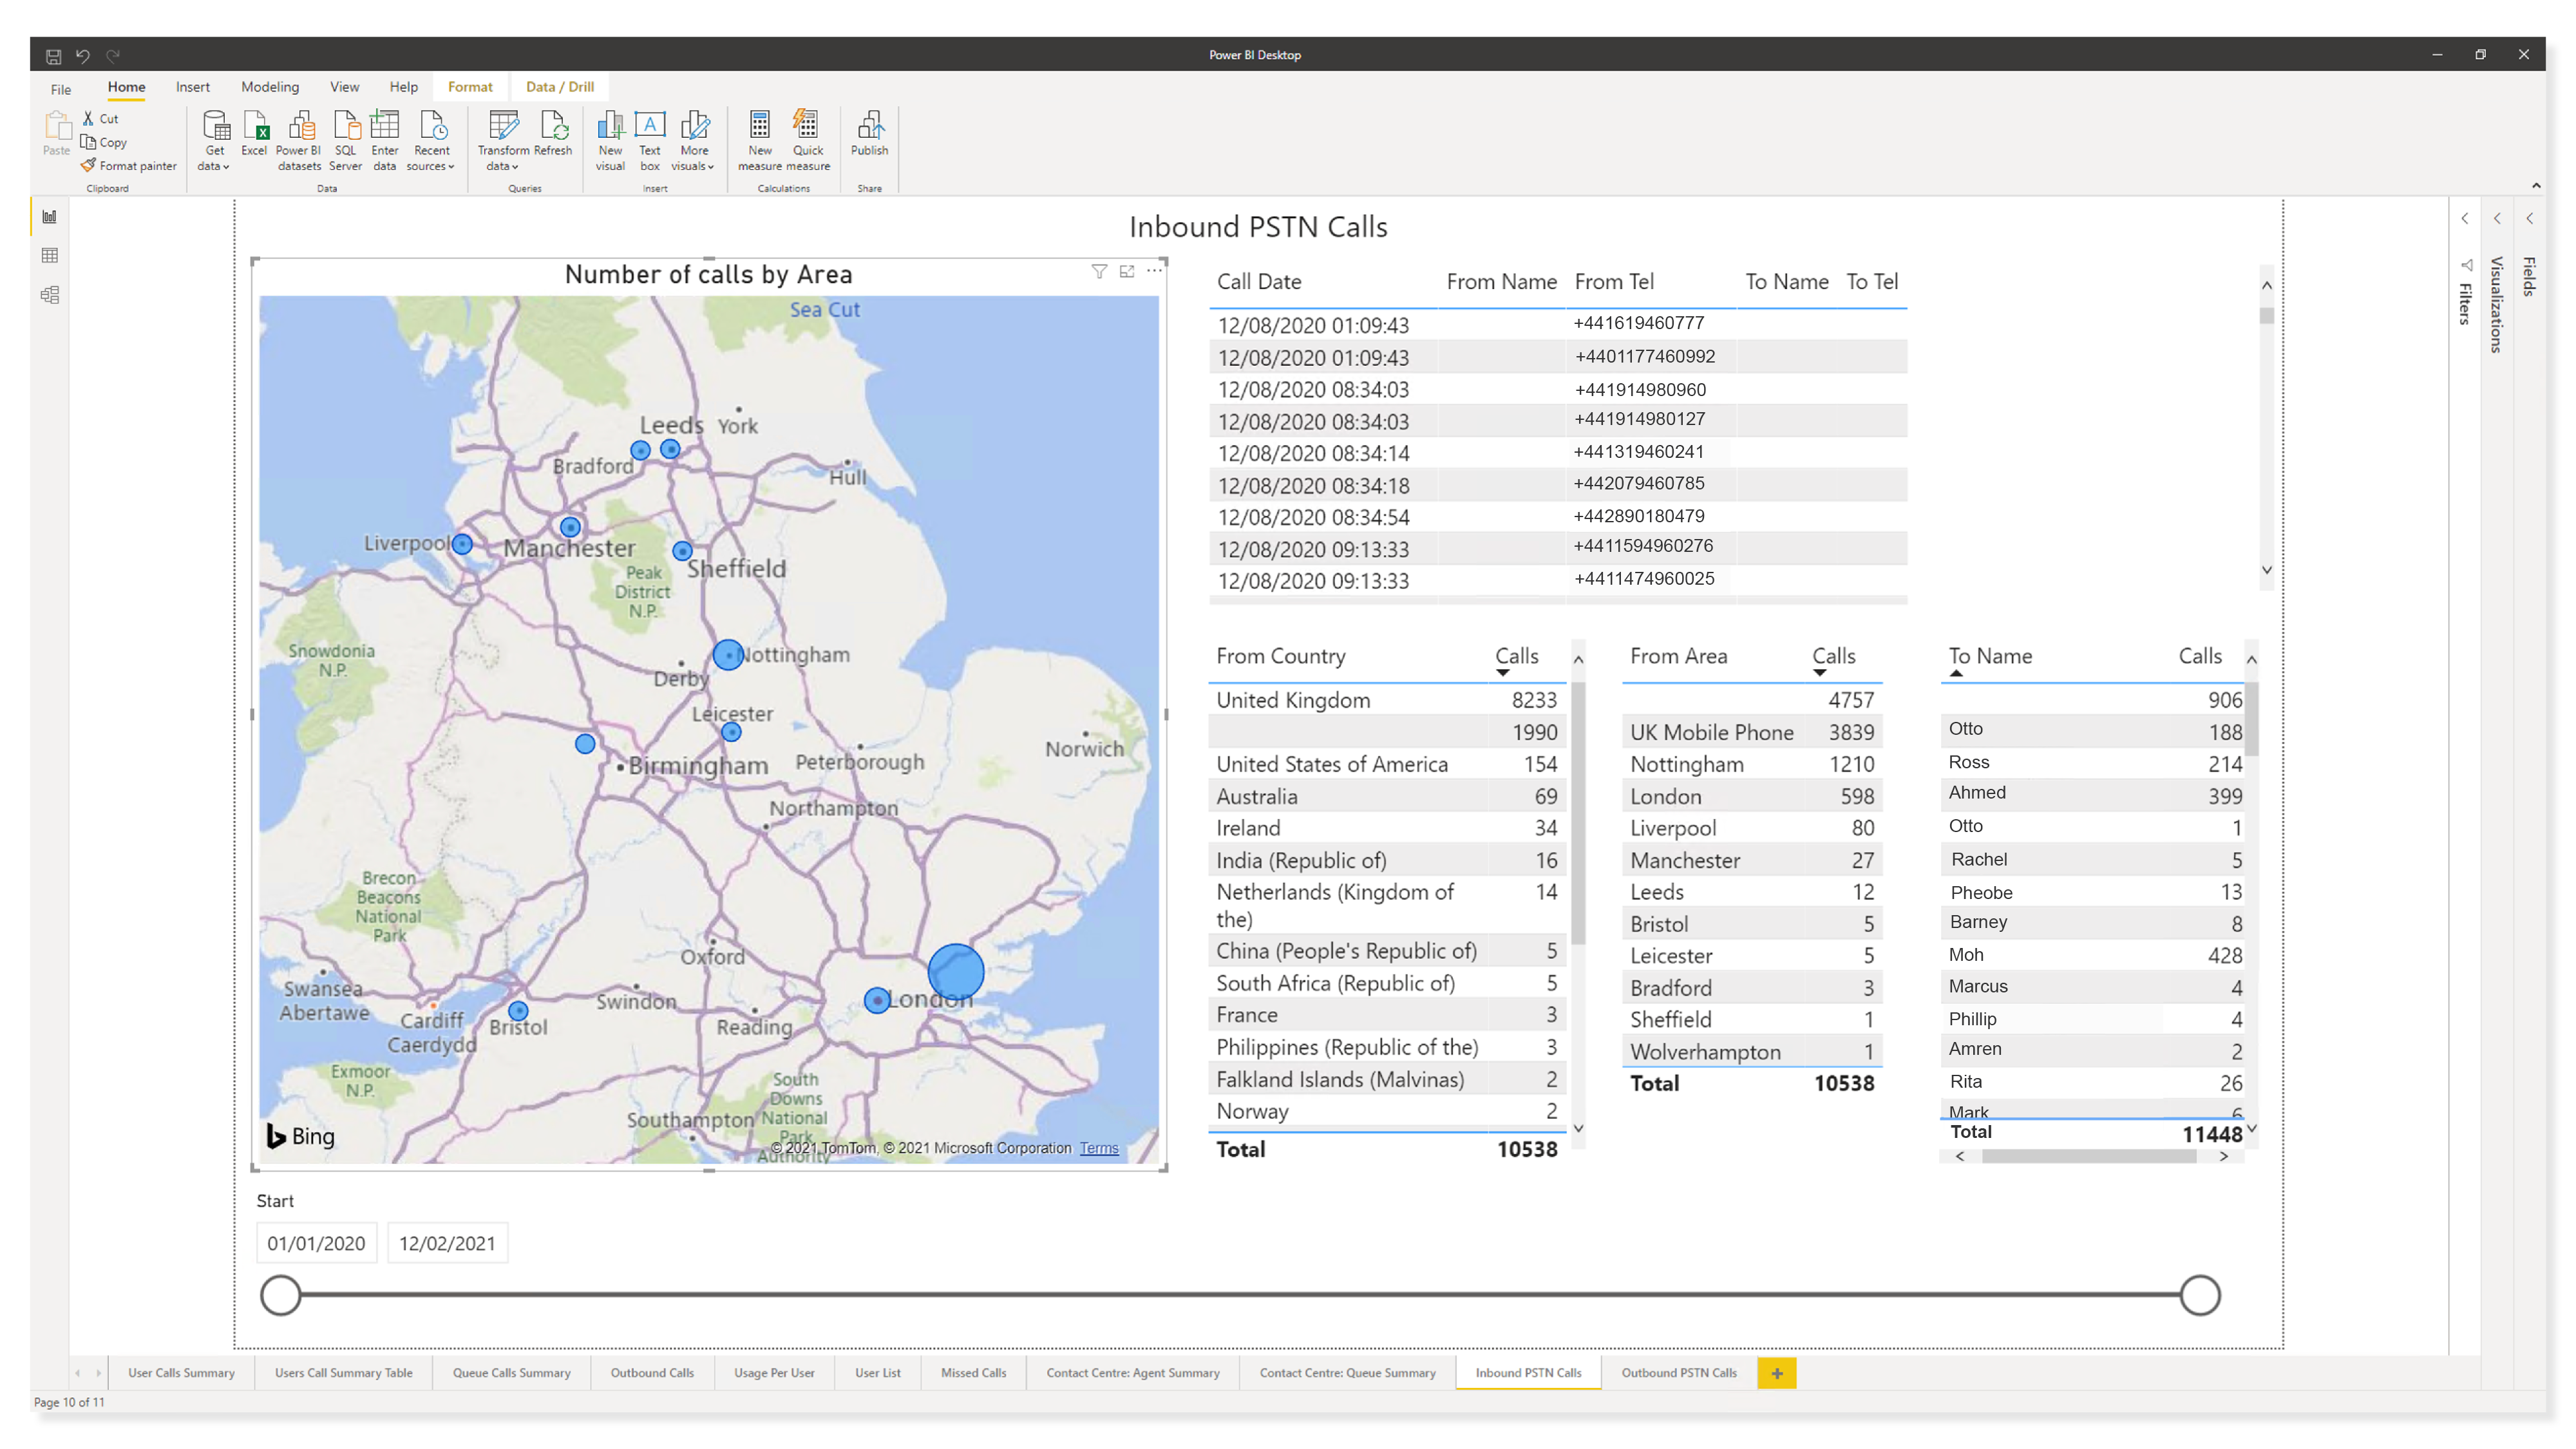This screenshot has height=1449, width=2576.
Task: Switch to Missed Calls page tab
Action: [973, 1373]
